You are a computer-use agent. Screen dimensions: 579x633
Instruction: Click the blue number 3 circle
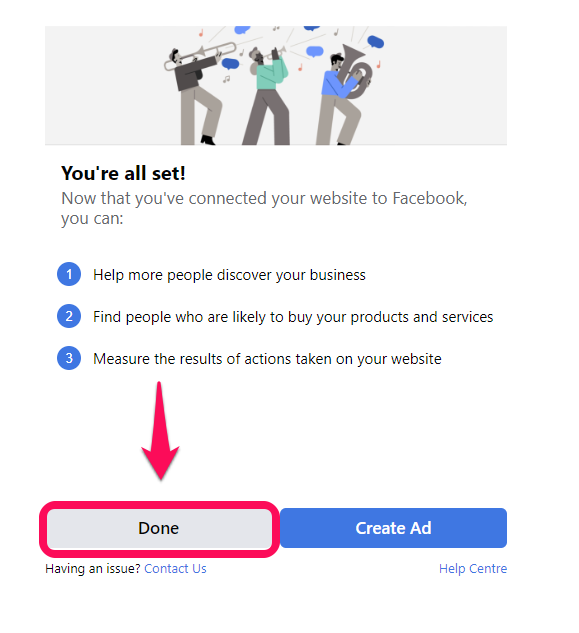tap(69, 358)
